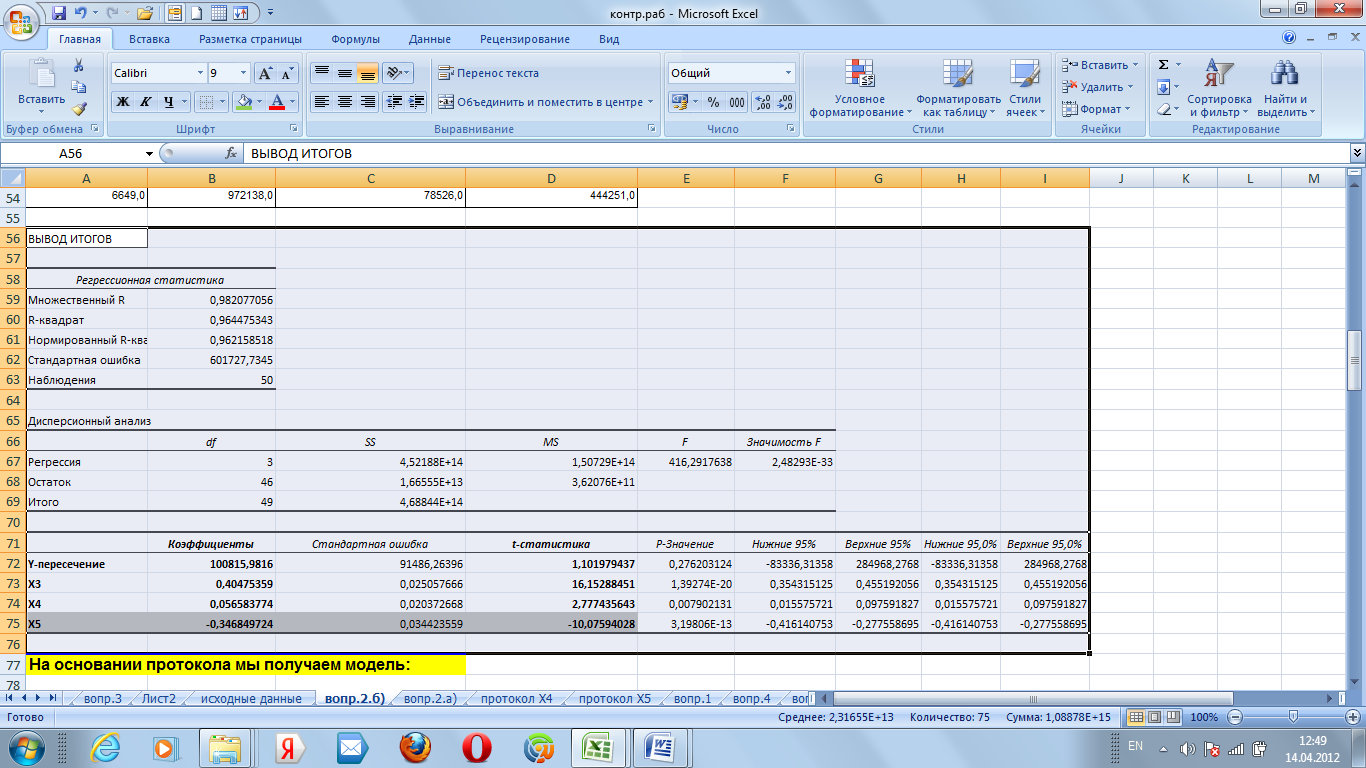Save the workbook from Quick Access toolbar

point(58,13)
